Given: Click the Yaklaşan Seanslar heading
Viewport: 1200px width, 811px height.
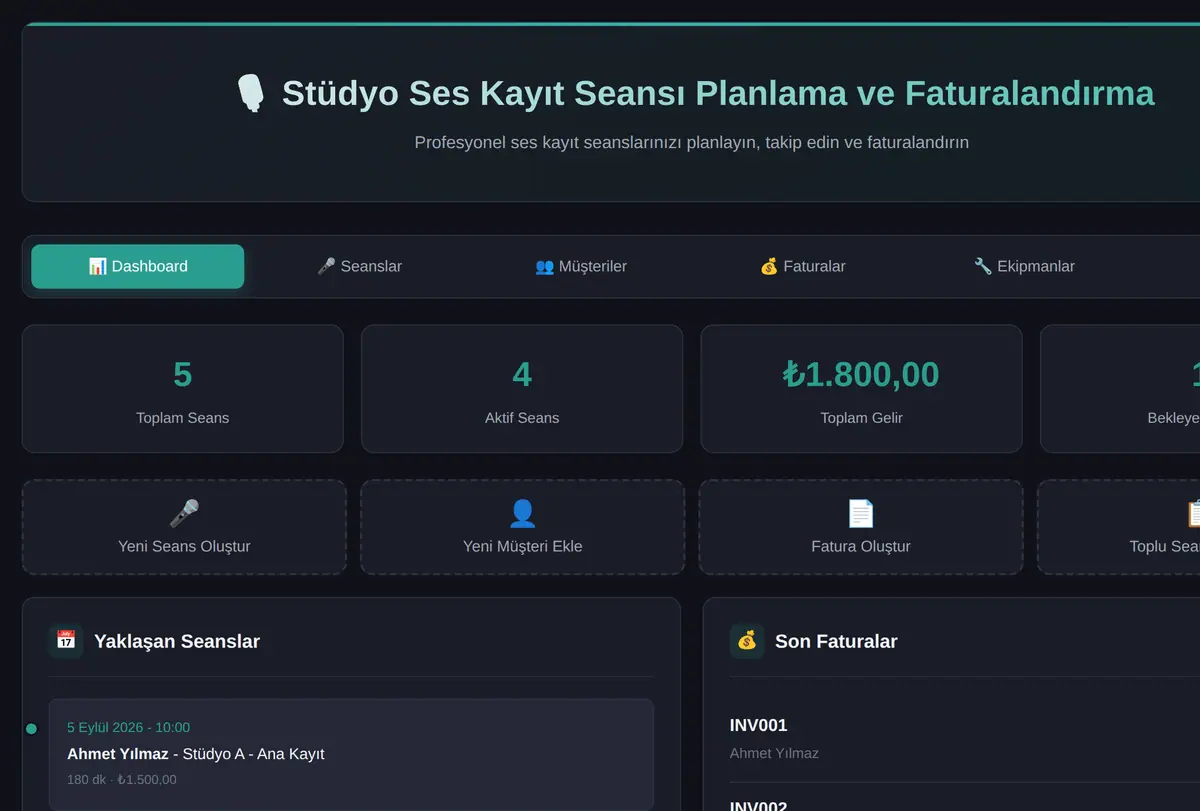Looking at the screenshot, I should pyautogui.click(x=177, y=641).
